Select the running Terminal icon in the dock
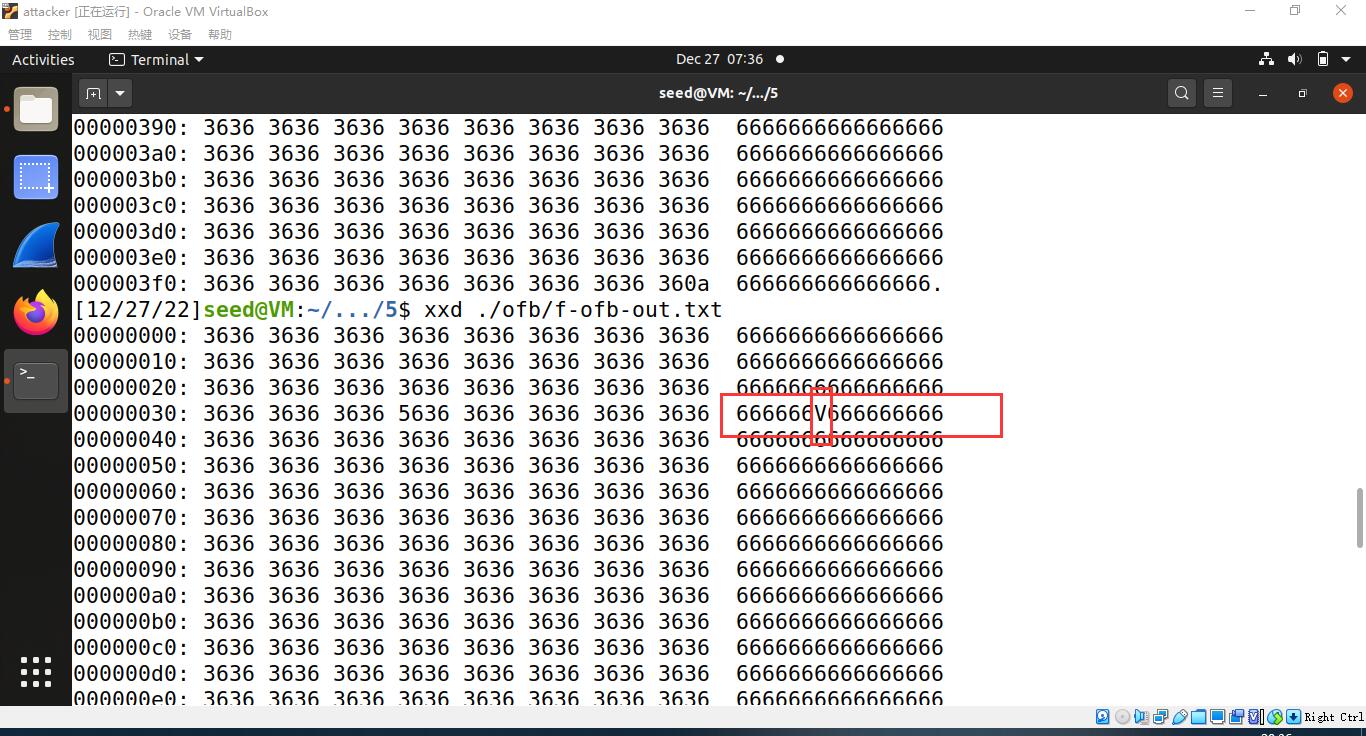 (36, 380)
